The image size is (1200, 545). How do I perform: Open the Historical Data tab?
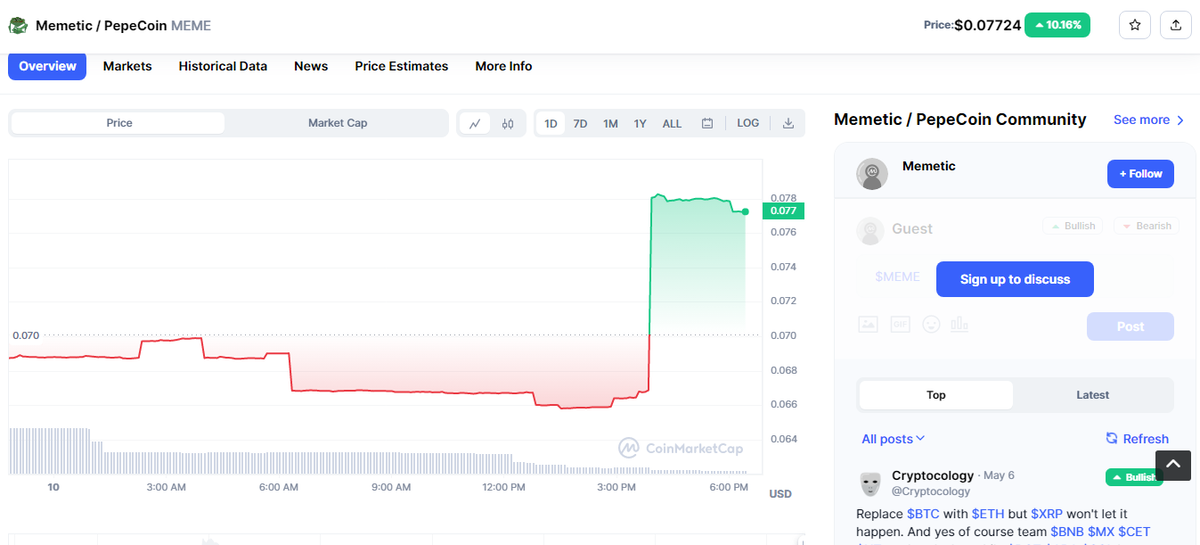tap(223, 66)
